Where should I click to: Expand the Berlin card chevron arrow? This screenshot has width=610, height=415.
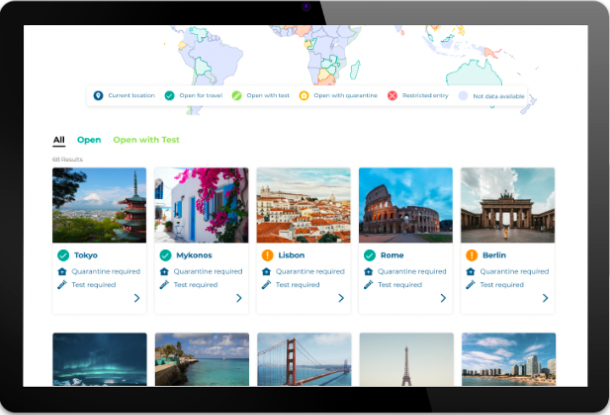(545, 298)
